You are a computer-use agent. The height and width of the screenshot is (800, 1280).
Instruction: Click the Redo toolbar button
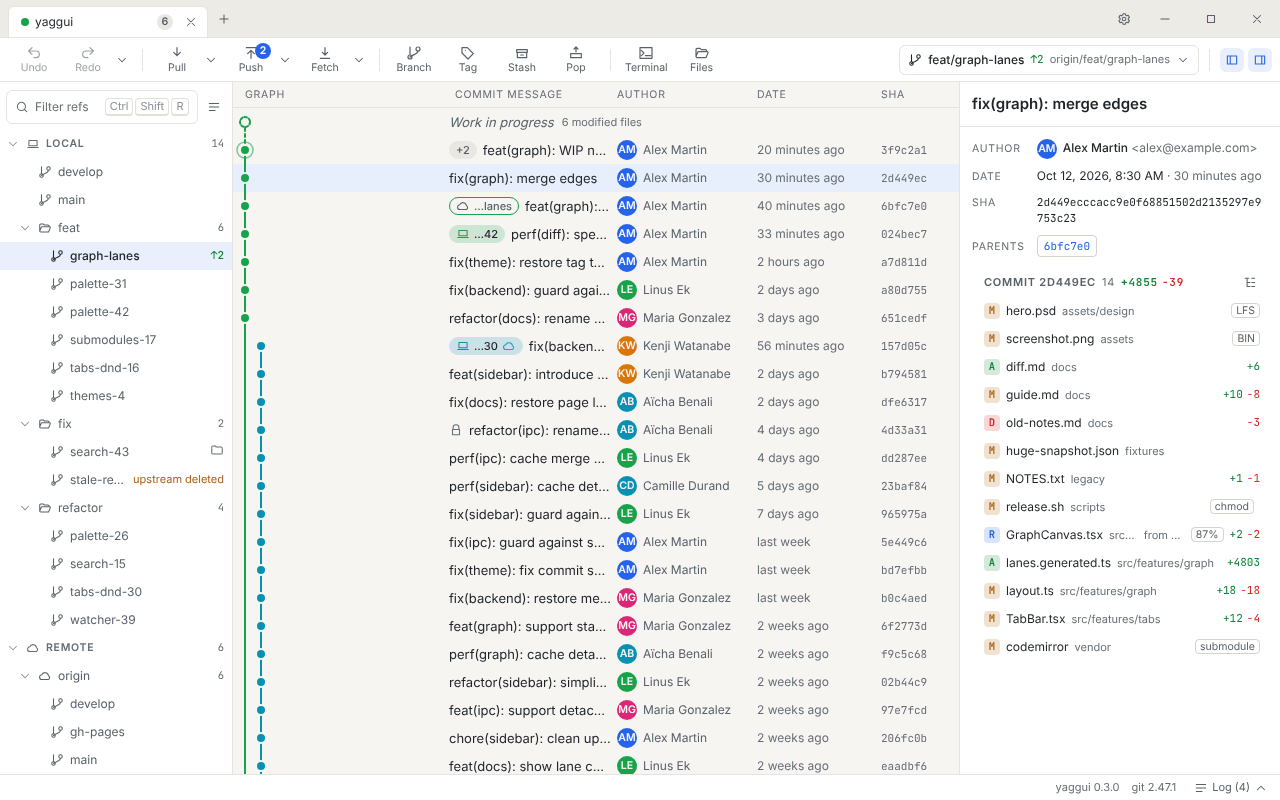click(x=88, y=59)
